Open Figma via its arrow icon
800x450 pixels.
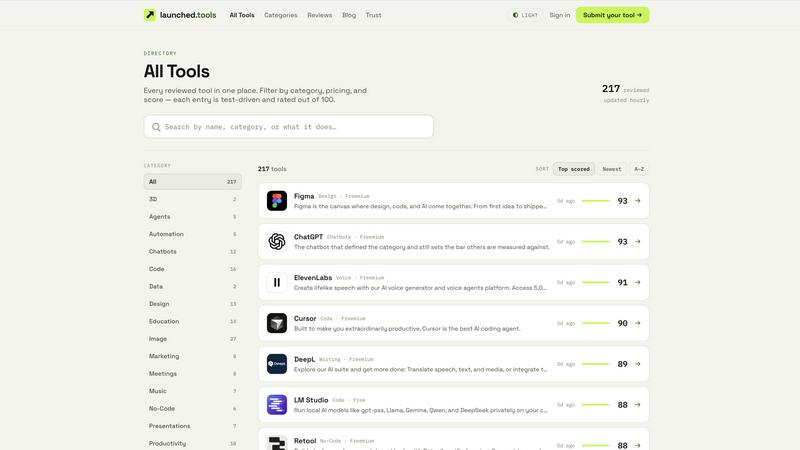pos(638,201)
